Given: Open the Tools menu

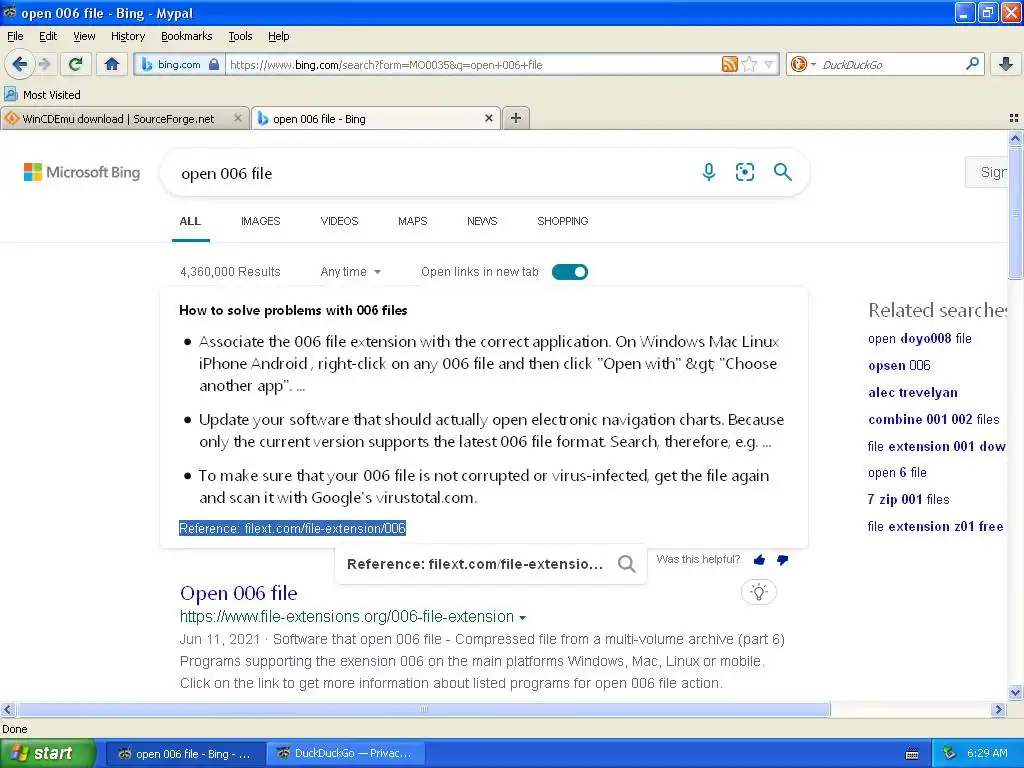Looking at the screenshot, I should [x=240, y=36].
